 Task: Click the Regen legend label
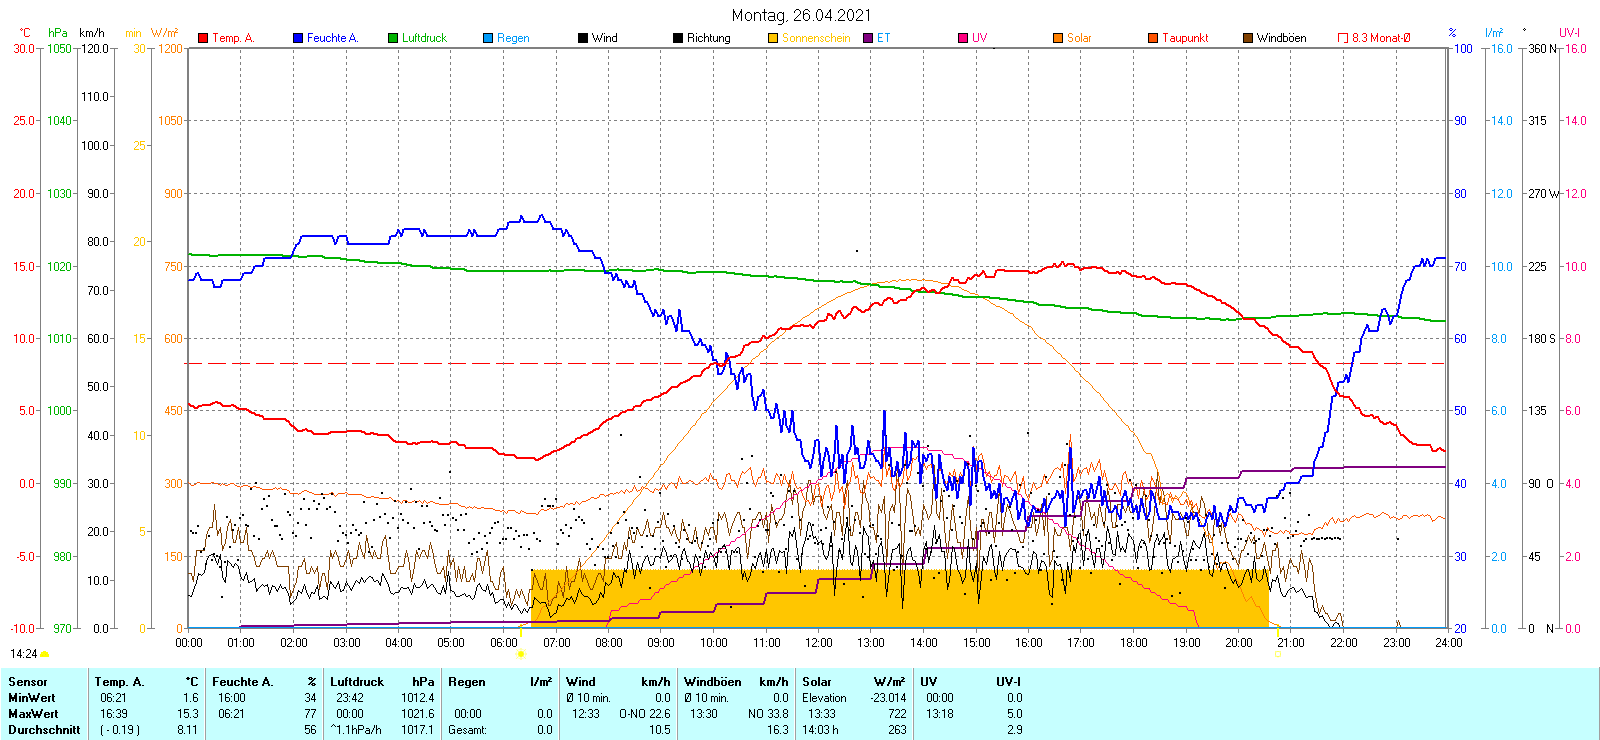(513, 38)
